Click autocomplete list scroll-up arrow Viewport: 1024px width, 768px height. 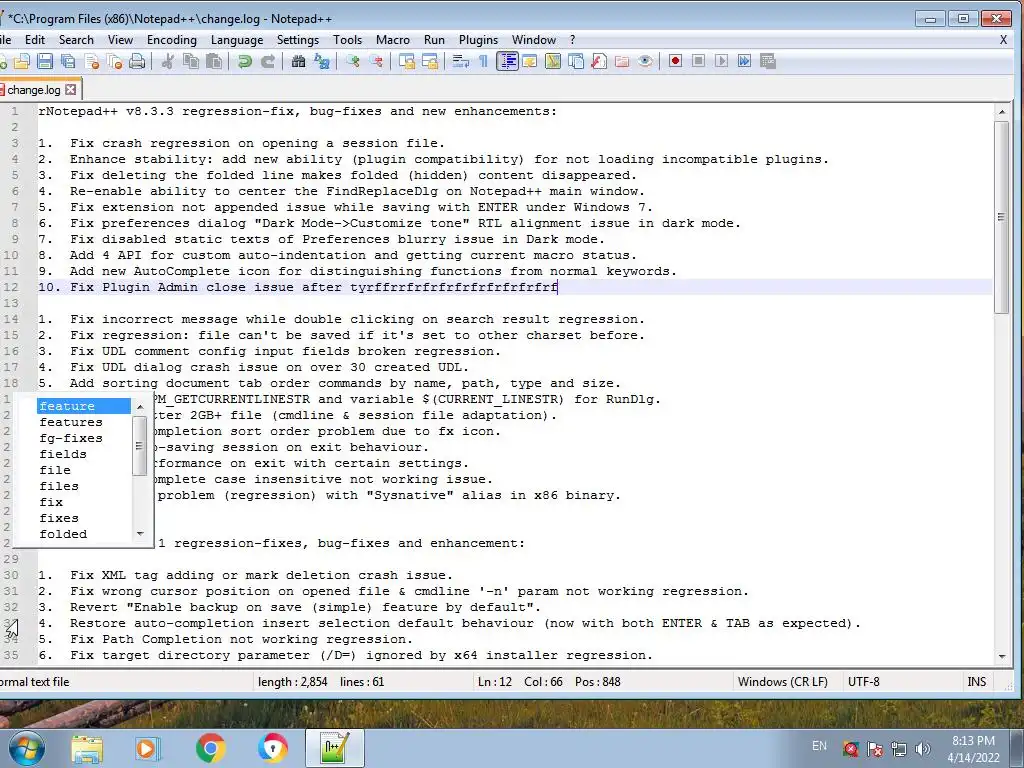[x=140, y=407]
